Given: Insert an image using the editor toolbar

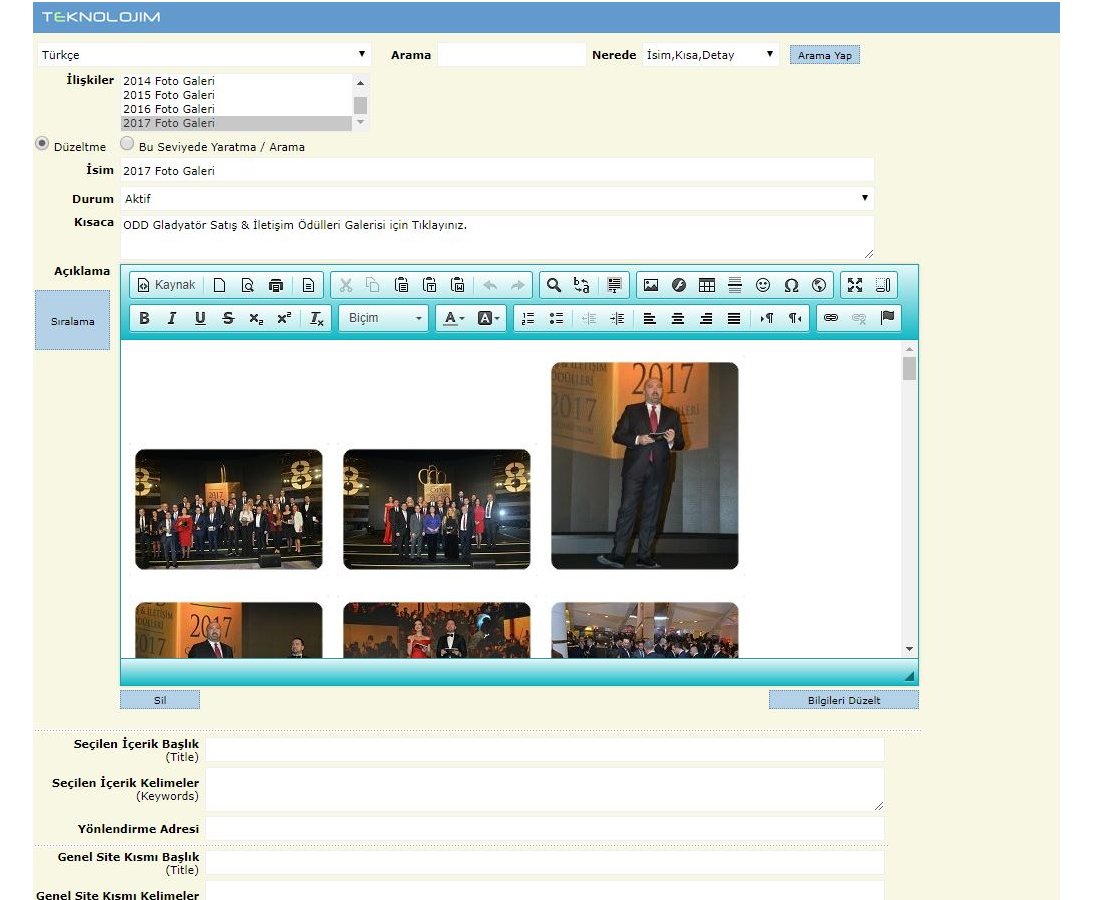Looking at the screenshot, I should point(651,285).
